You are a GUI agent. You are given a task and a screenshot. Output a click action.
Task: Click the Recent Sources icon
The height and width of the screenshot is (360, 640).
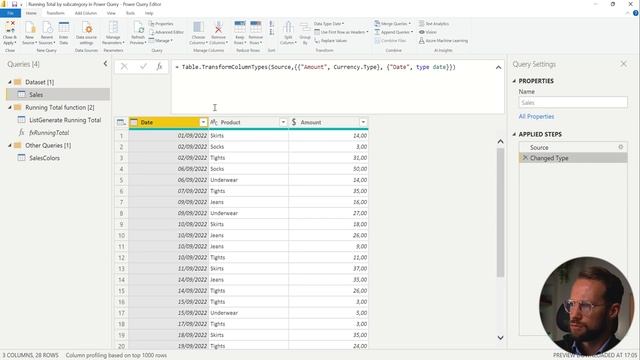[x=47, y=28]
